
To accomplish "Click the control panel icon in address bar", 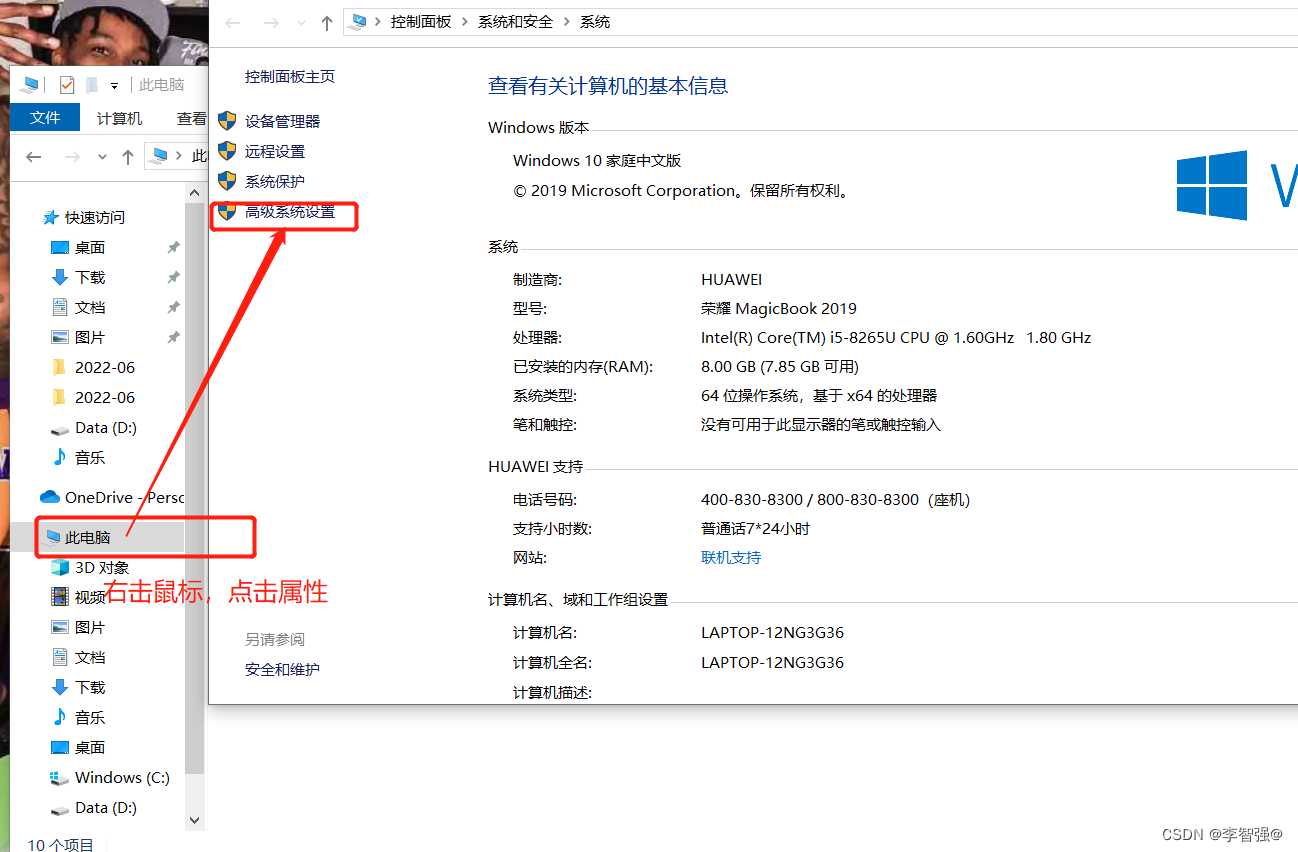I will (x=360, y=22).
